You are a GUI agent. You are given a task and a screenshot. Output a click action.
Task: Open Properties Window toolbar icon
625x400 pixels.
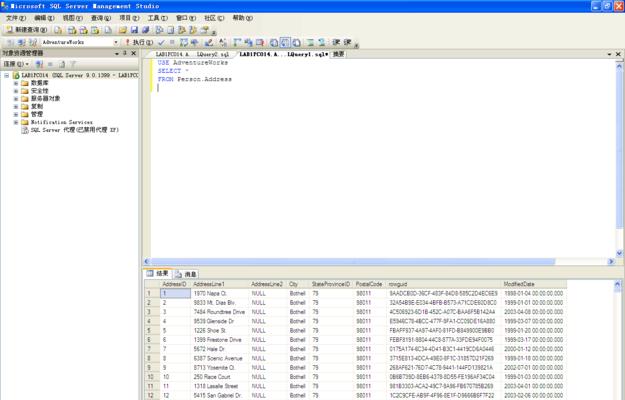[204, 30]
